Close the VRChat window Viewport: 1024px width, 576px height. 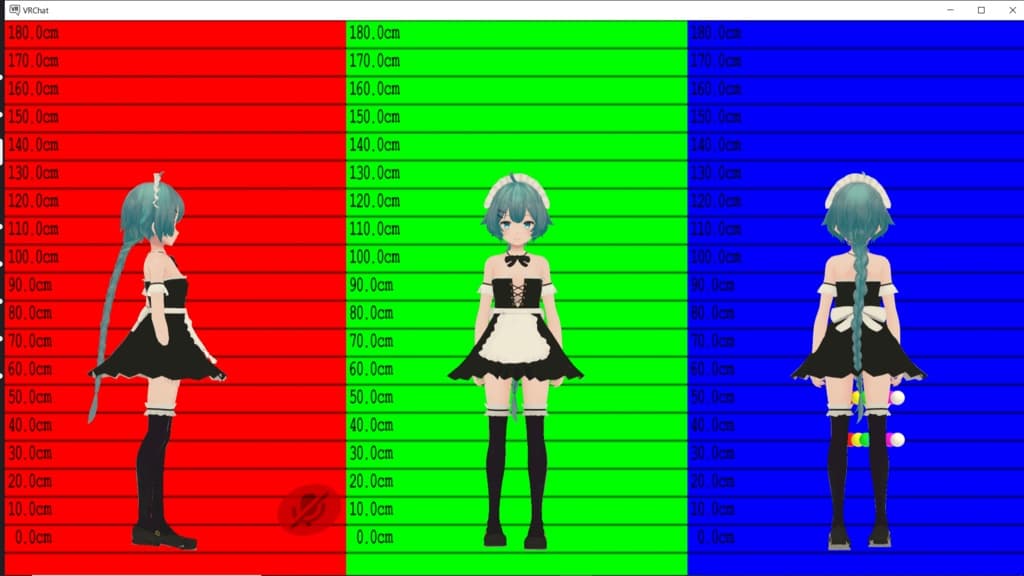1012,10
